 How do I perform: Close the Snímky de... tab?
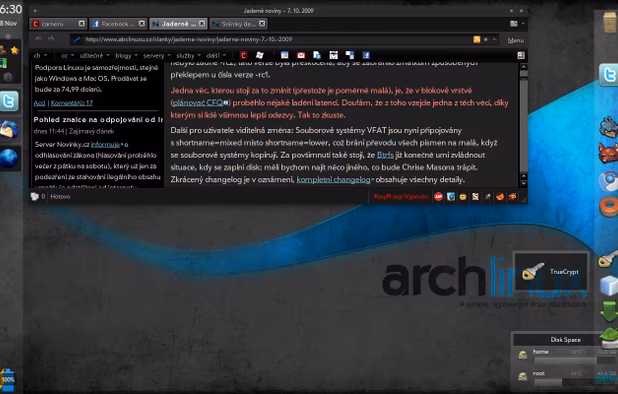tap(262, 24)
